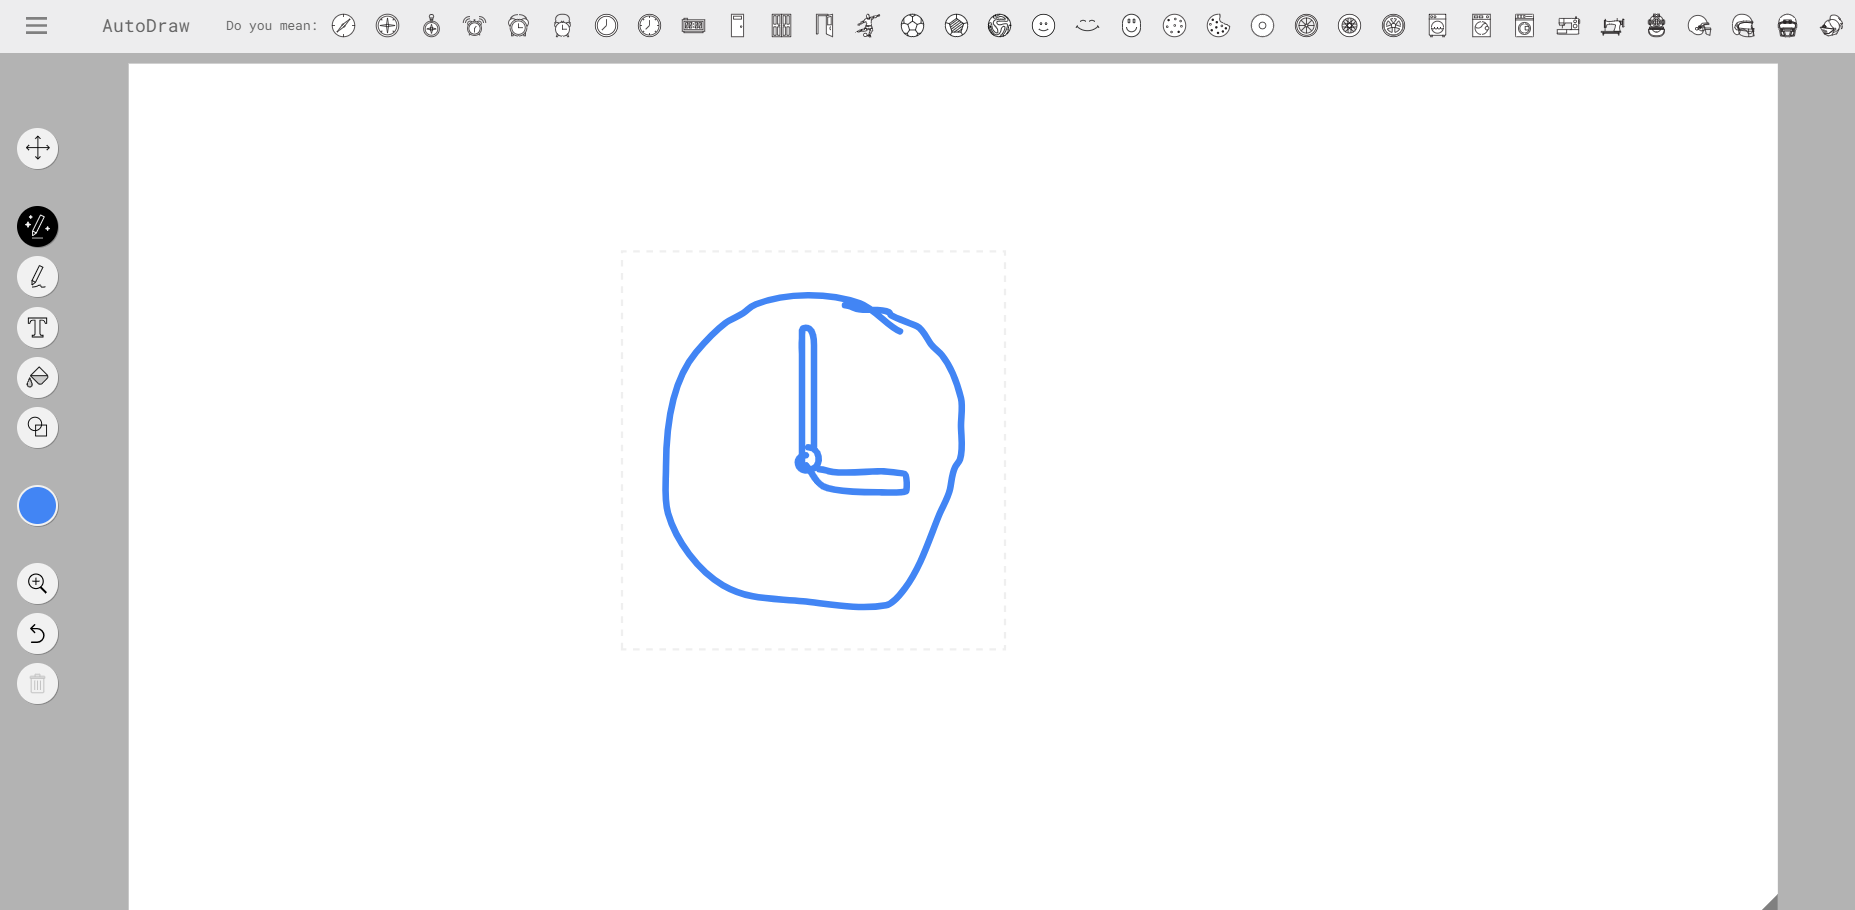Choose the digital clock suggestion

point(693,26)
